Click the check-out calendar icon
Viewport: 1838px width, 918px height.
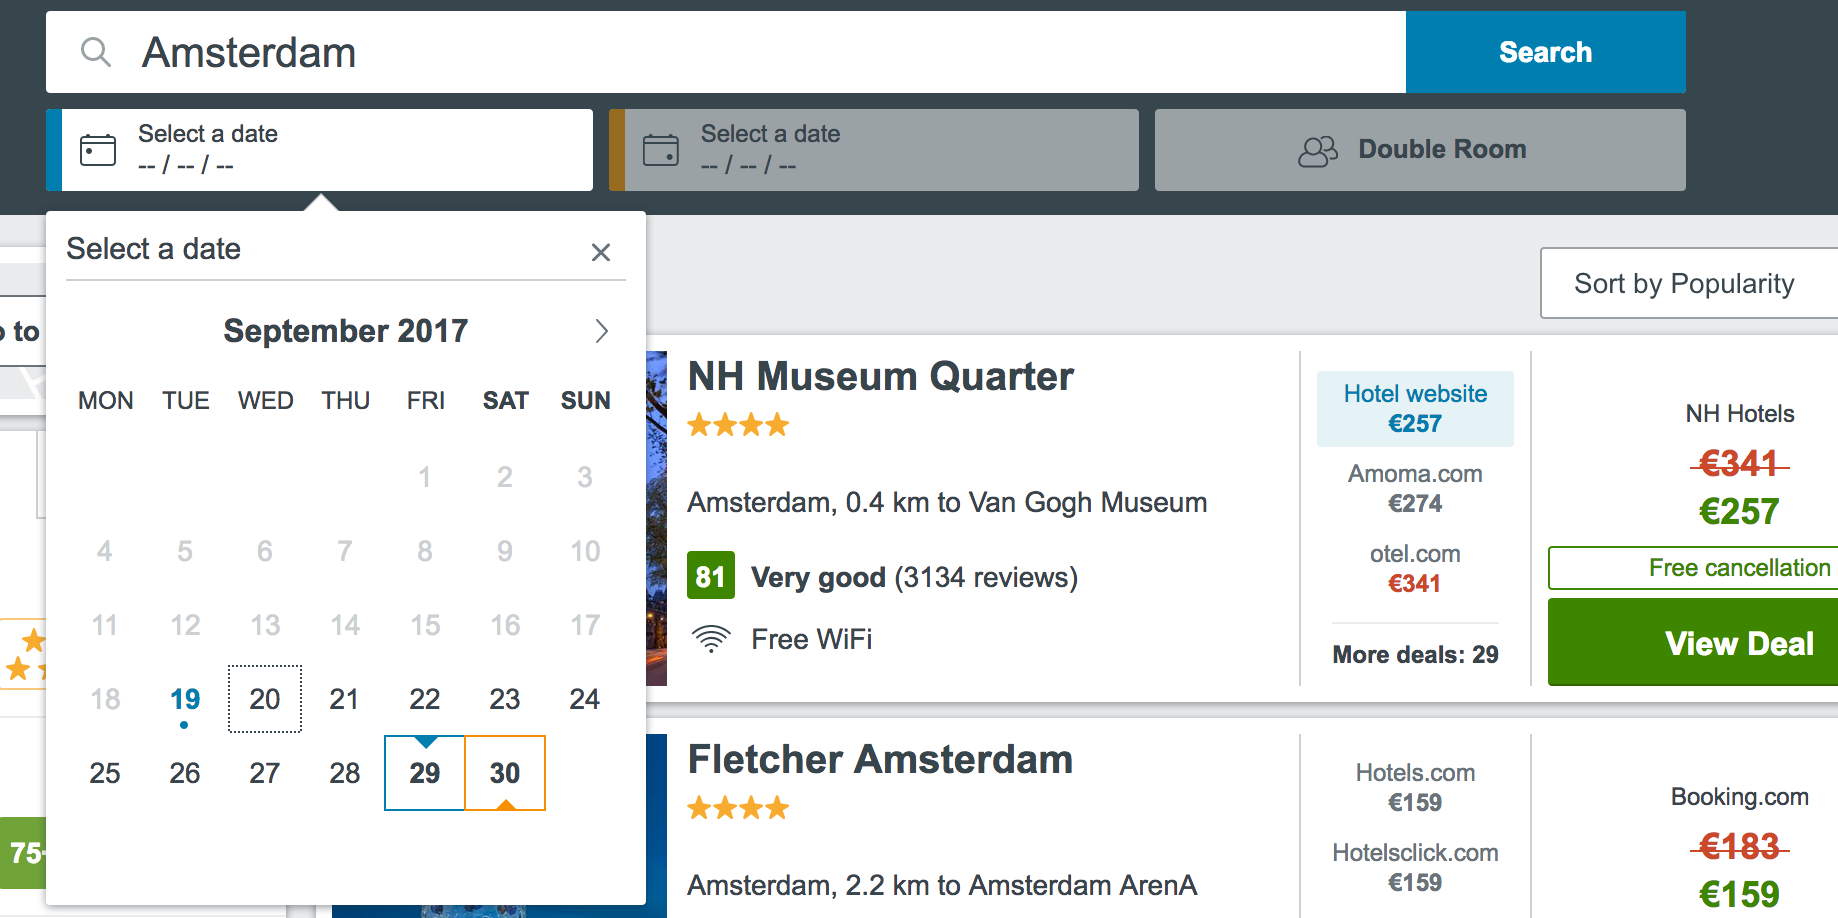(661, 150)
